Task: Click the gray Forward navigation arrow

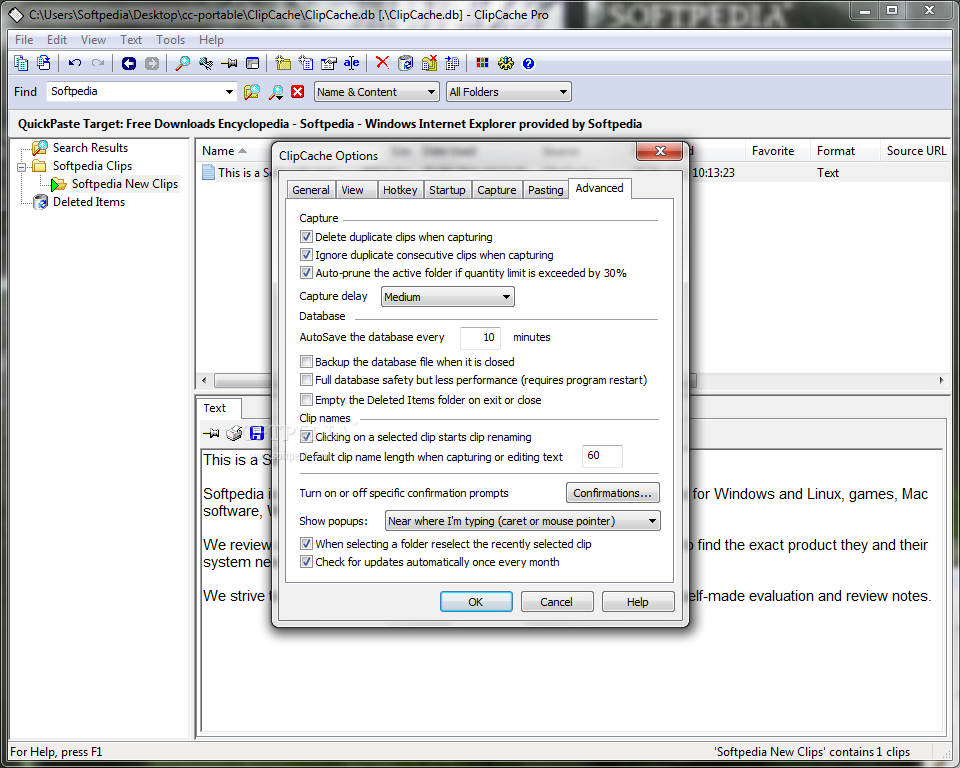Action: click(x=152, y=63)
